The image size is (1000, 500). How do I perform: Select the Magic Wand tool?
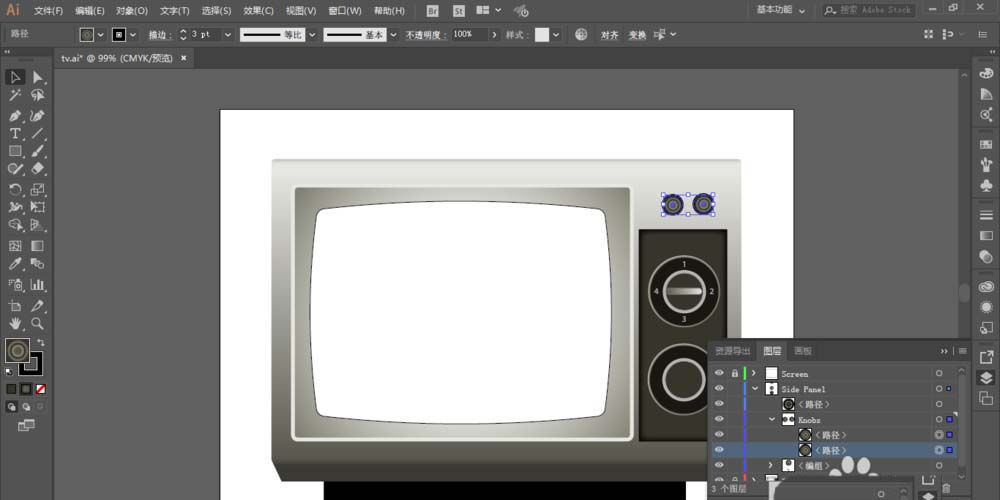15,96
